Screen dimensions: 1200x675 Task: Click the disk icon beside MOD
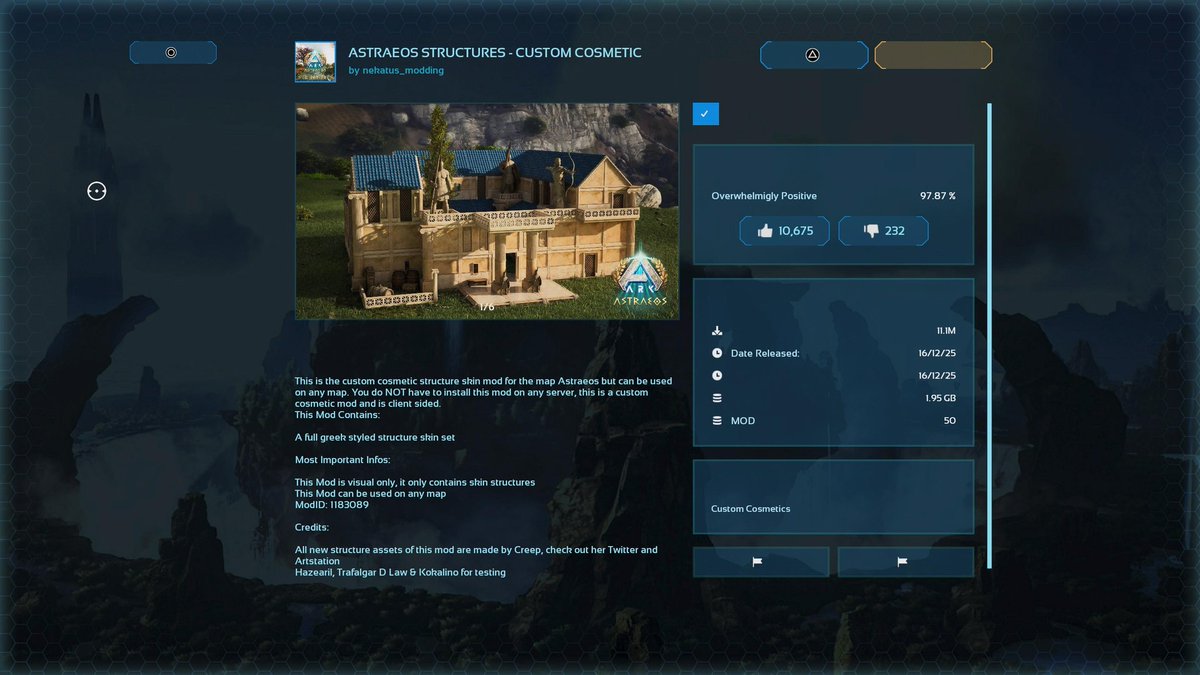tap(717, 421)
